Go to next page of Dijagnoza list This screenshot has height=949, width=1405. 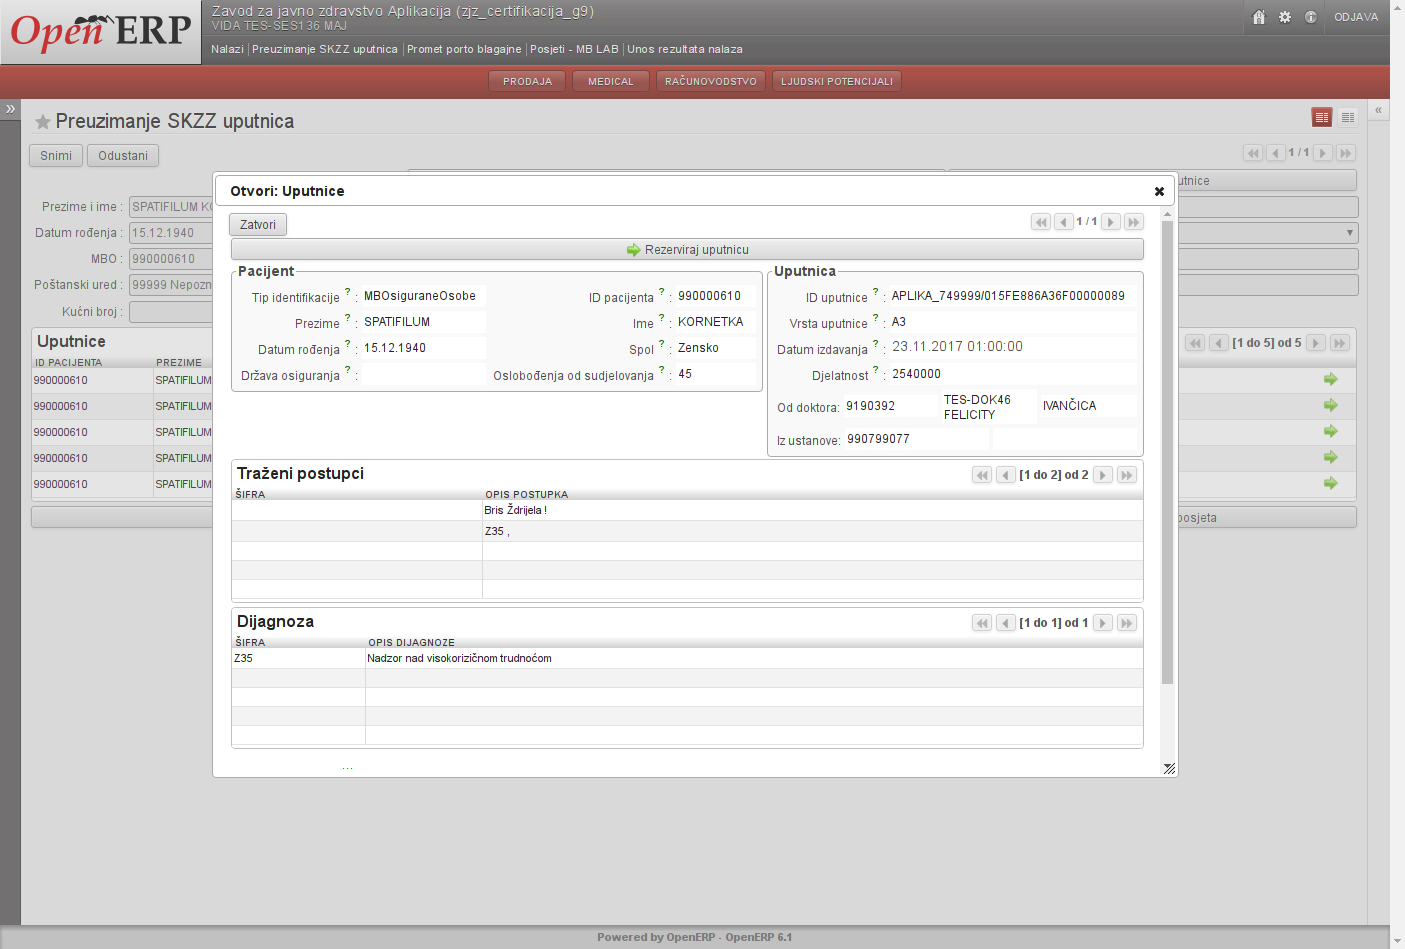[1103, 623]
